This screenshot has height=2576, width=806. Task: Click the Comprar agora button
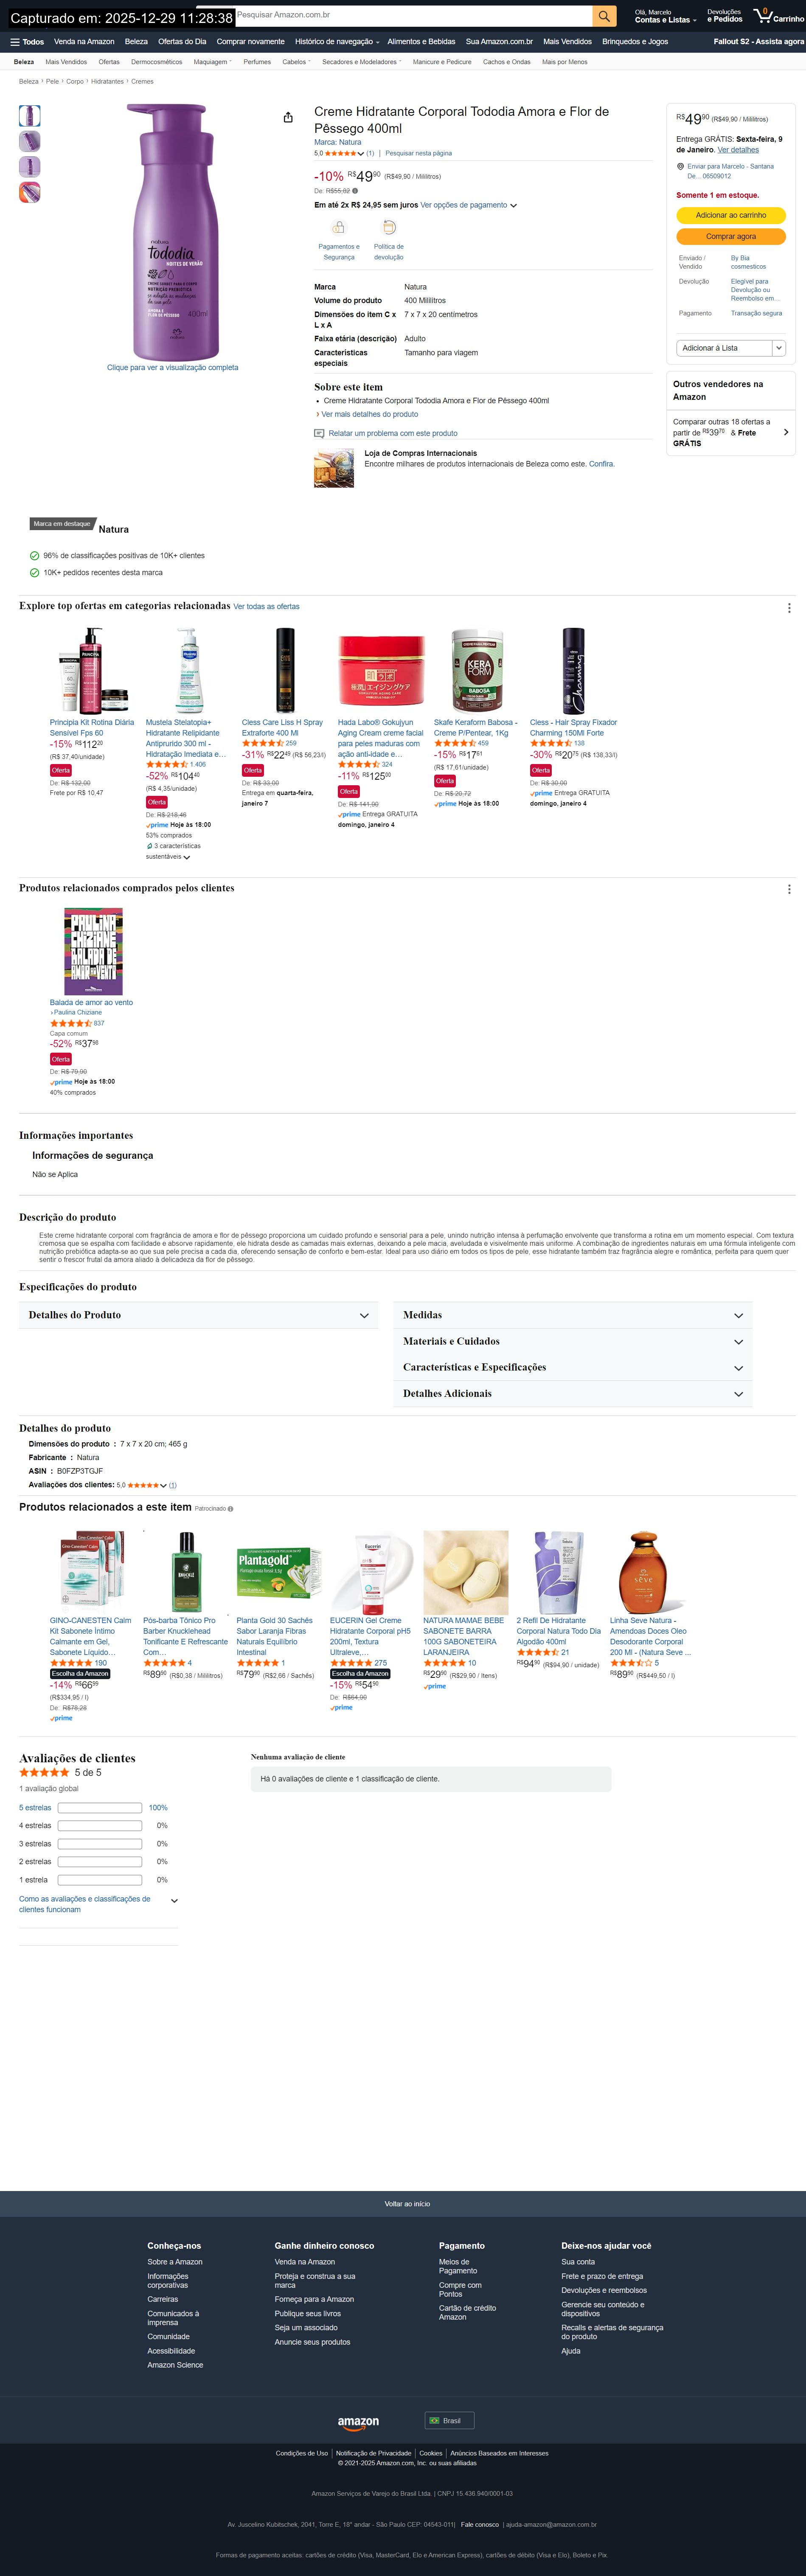[731, 237]
